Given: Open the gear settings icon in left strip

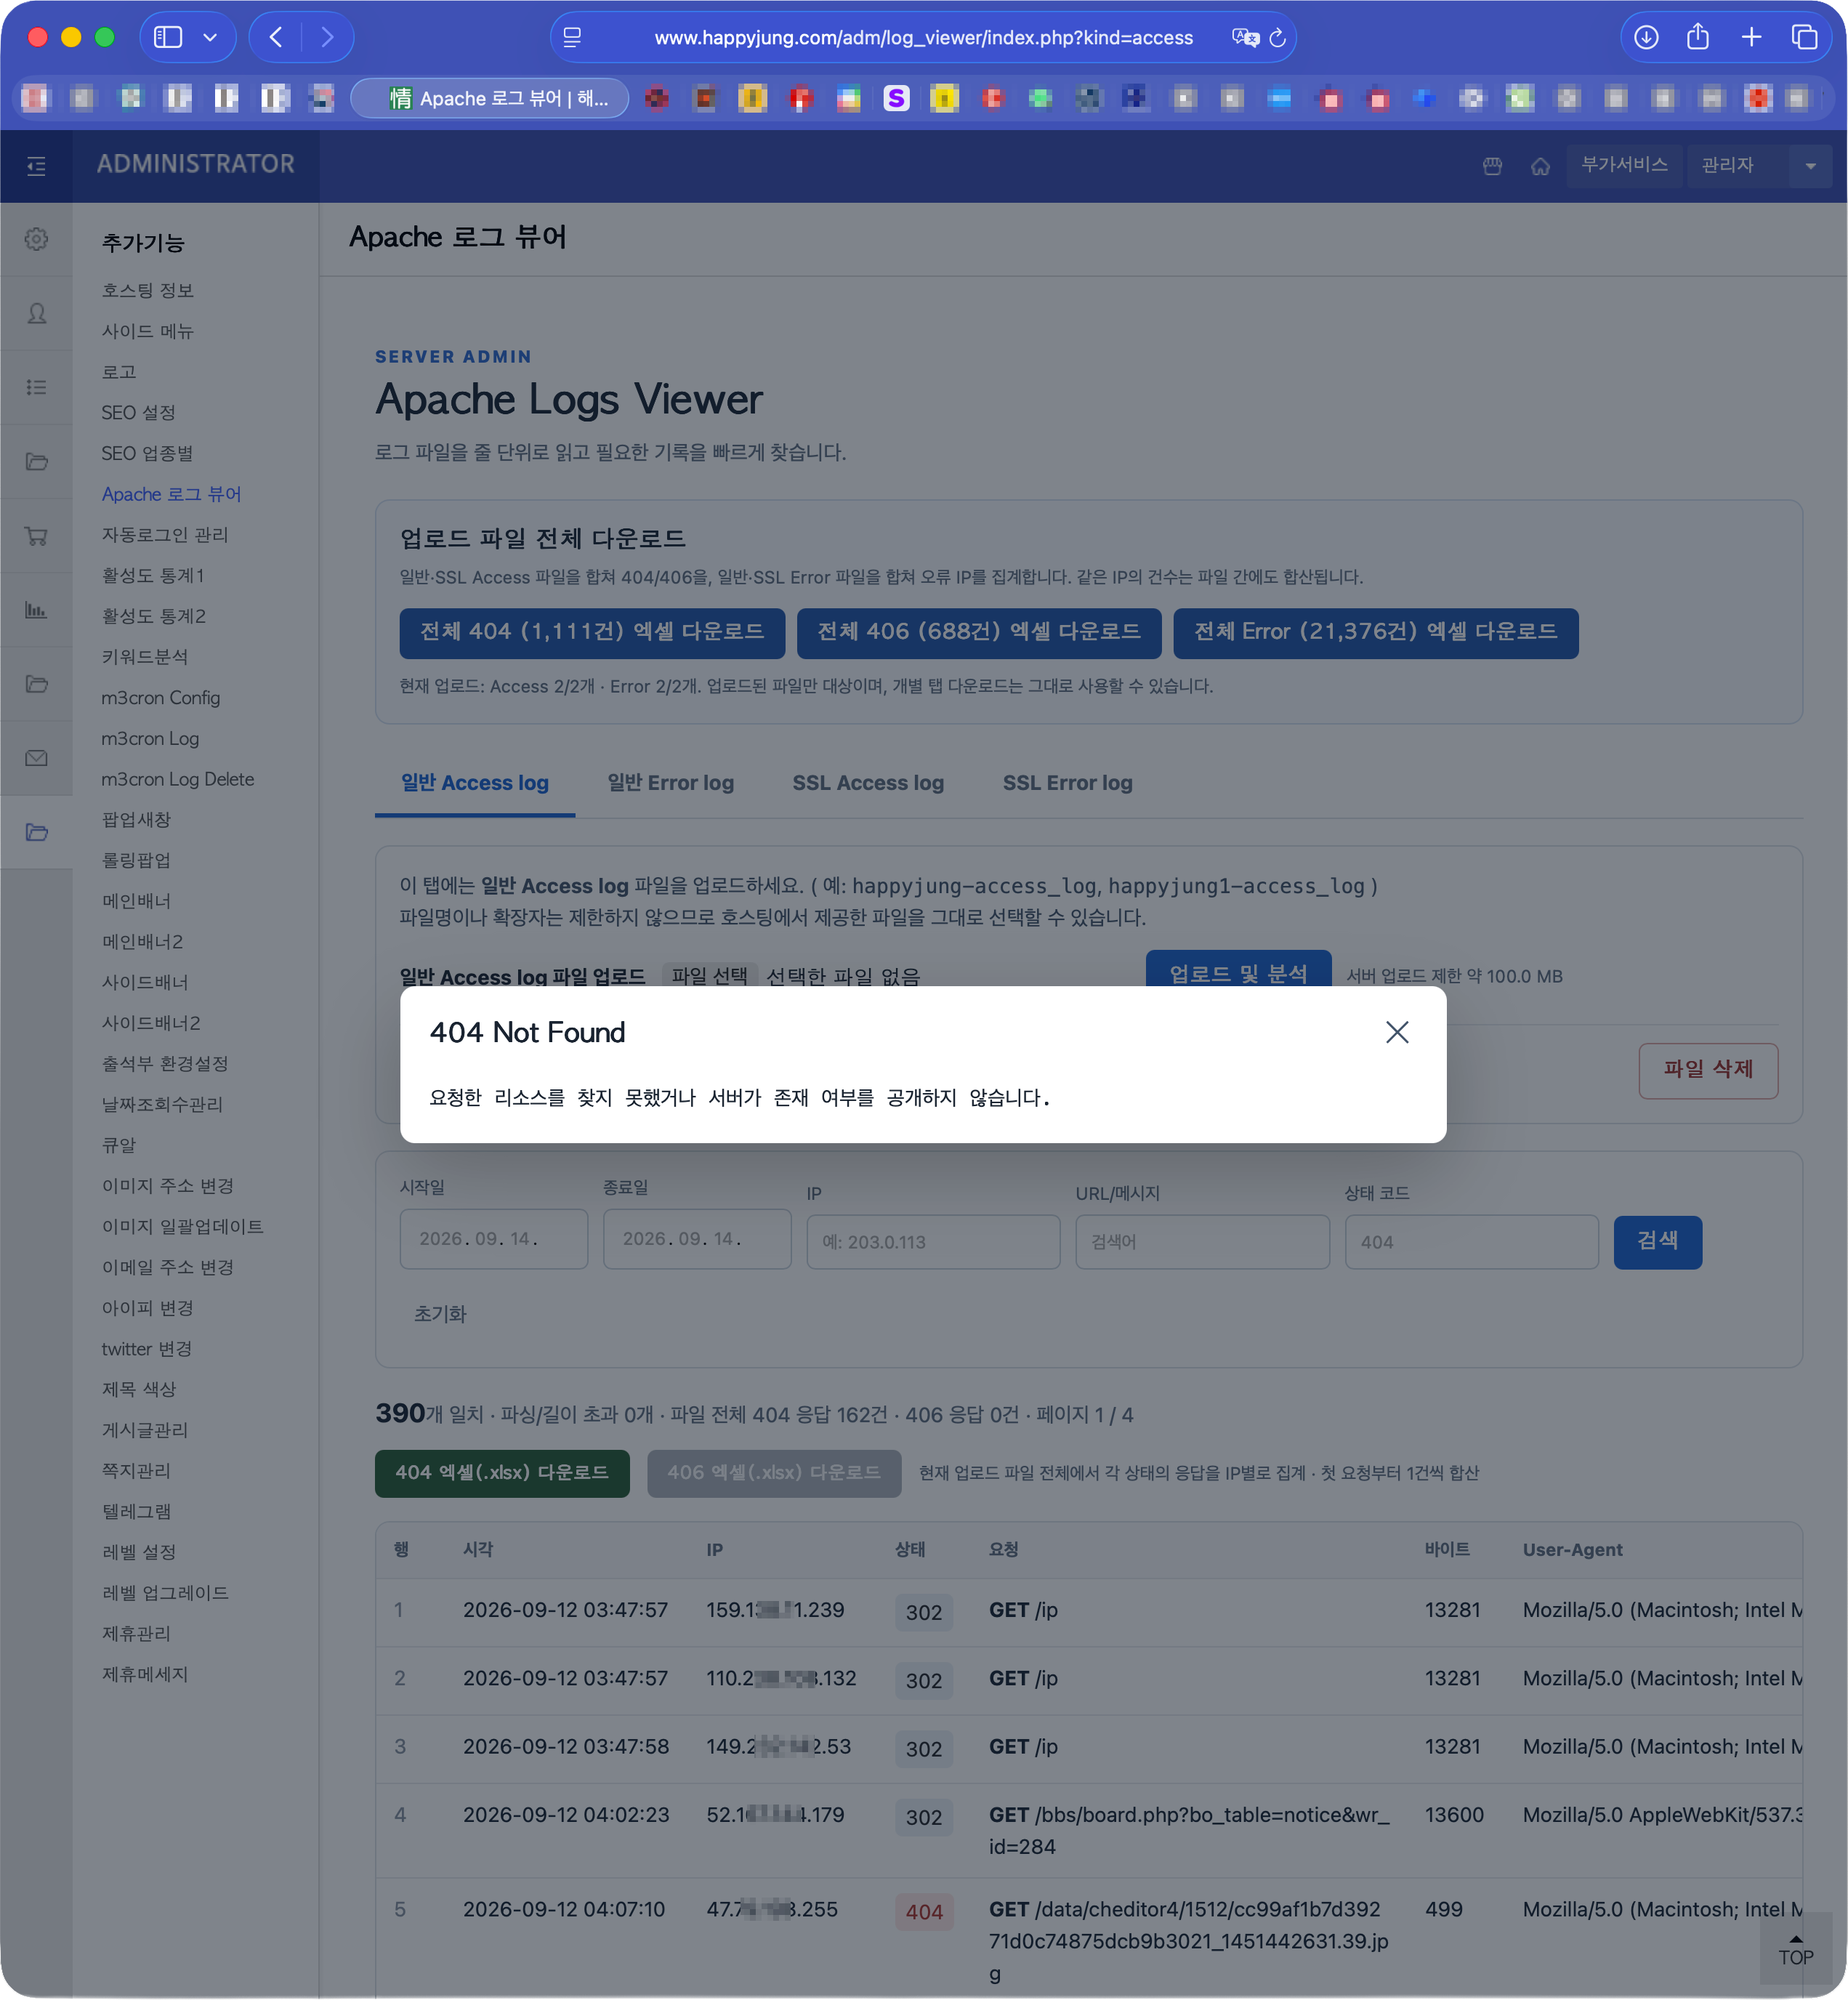Looking at the screenshot, I should (36, 239).
